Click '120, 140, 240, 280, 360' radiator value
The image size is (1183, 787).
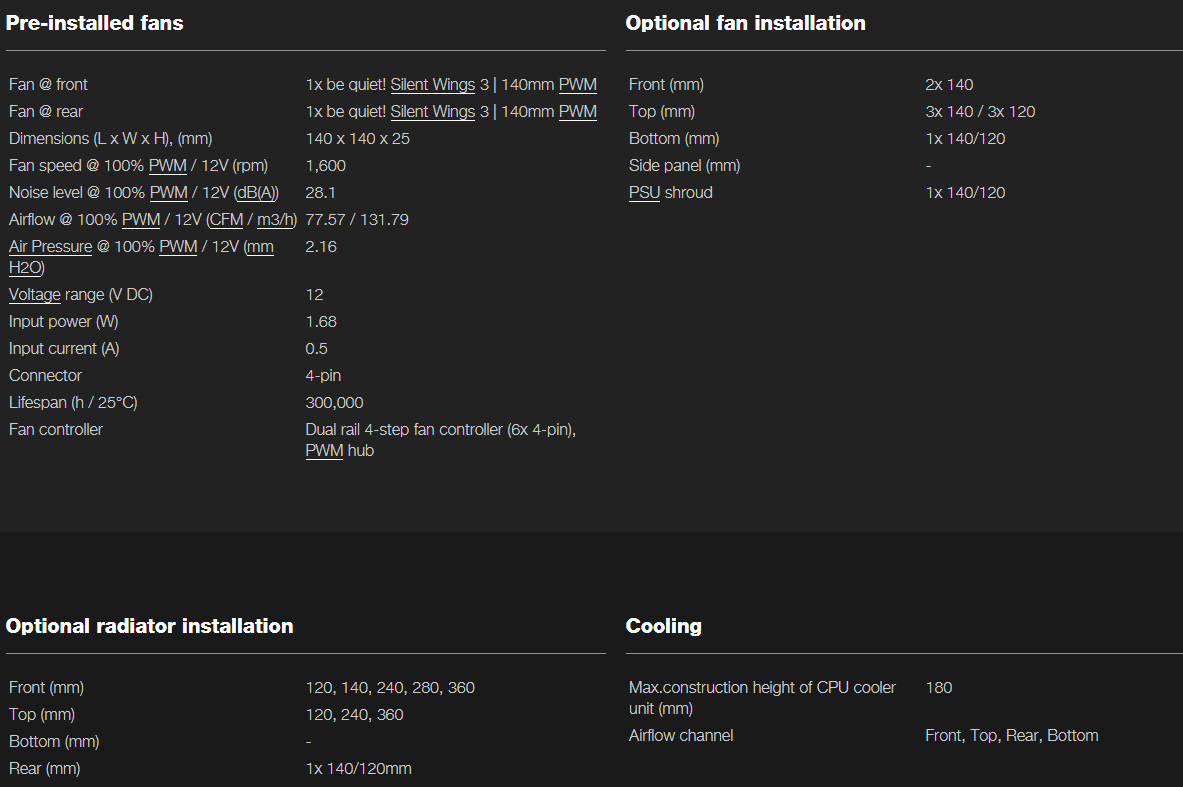coord(390,688)
